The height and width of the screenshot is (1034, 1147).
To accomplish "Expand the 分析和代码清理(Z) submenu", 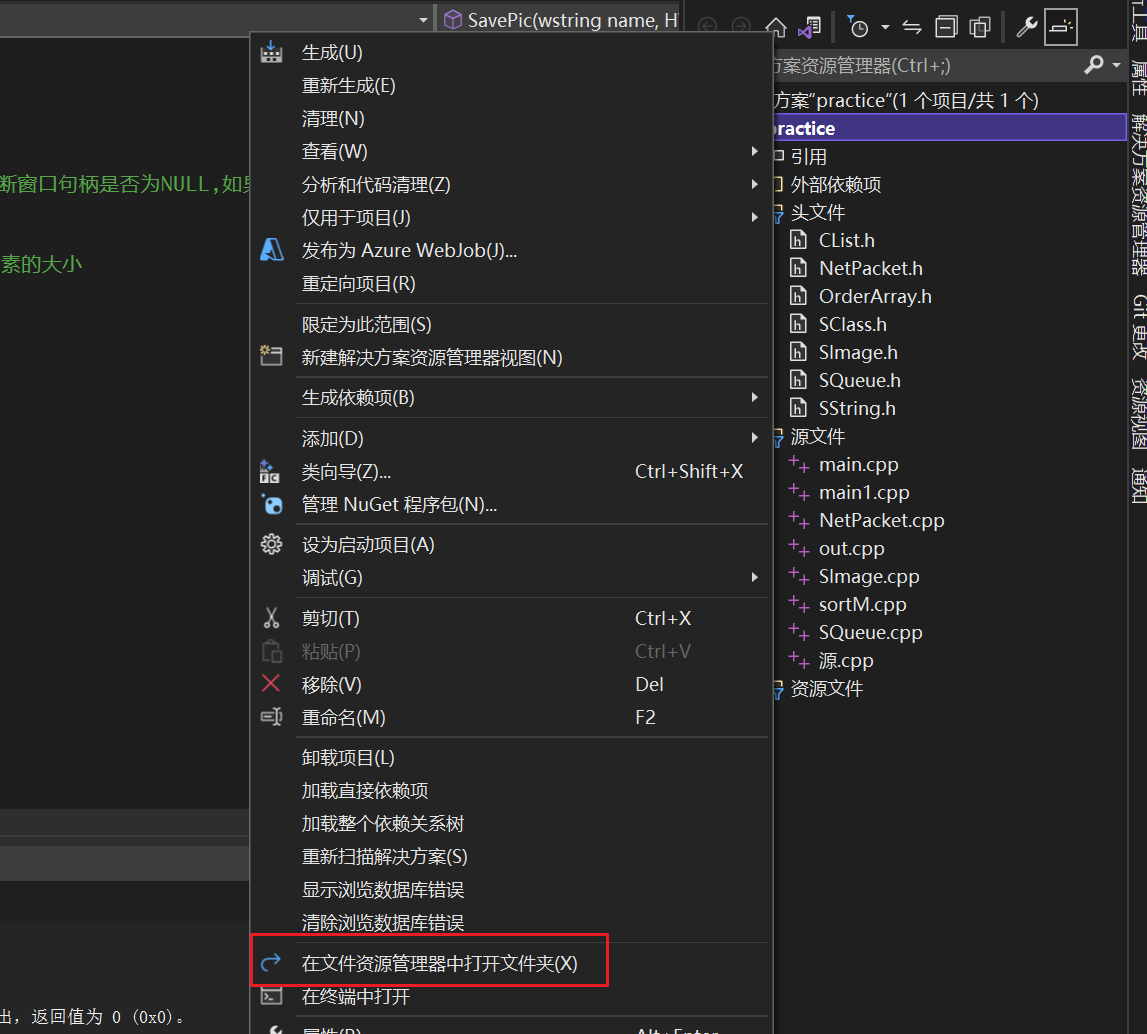I will pos(754,184).
